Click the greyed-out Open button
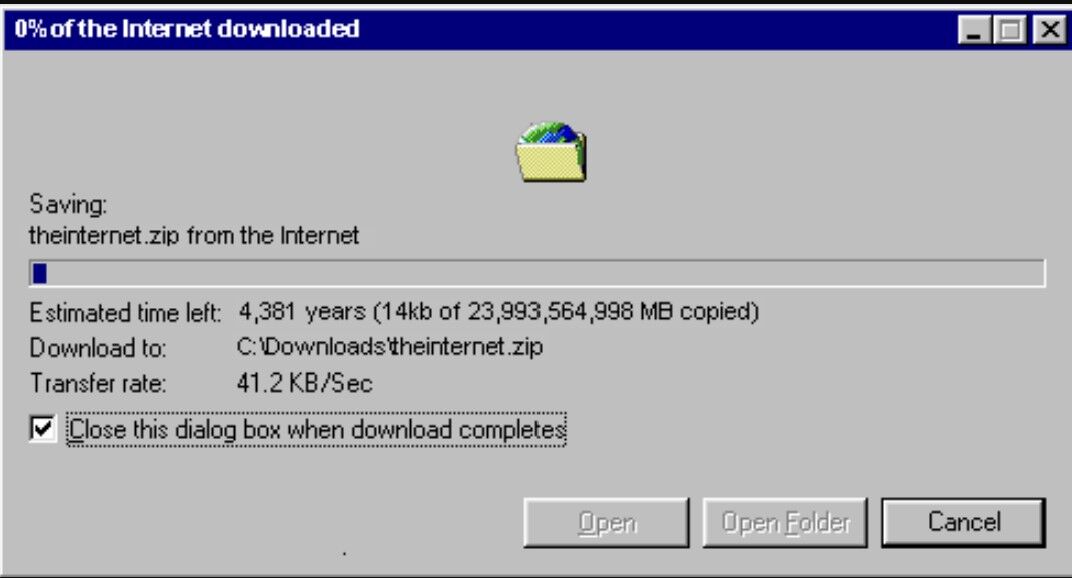 [606, 523]
